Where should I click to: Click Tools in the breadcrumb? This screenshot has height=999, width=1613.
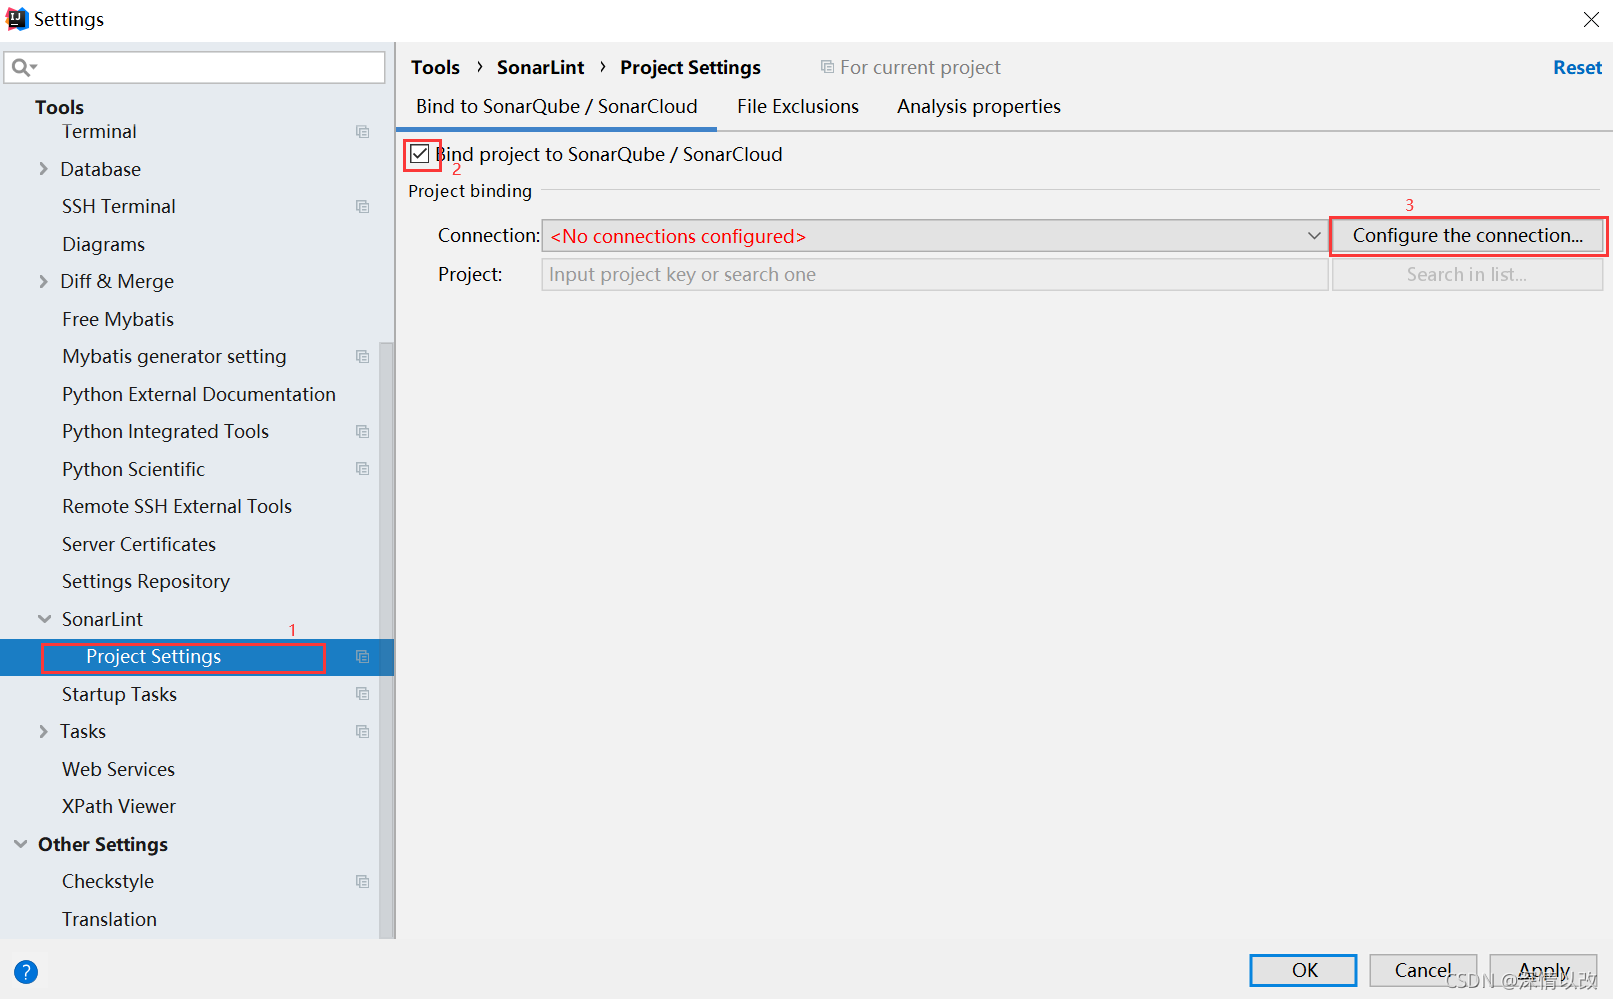pyautogui.click(x=436, y=67)
